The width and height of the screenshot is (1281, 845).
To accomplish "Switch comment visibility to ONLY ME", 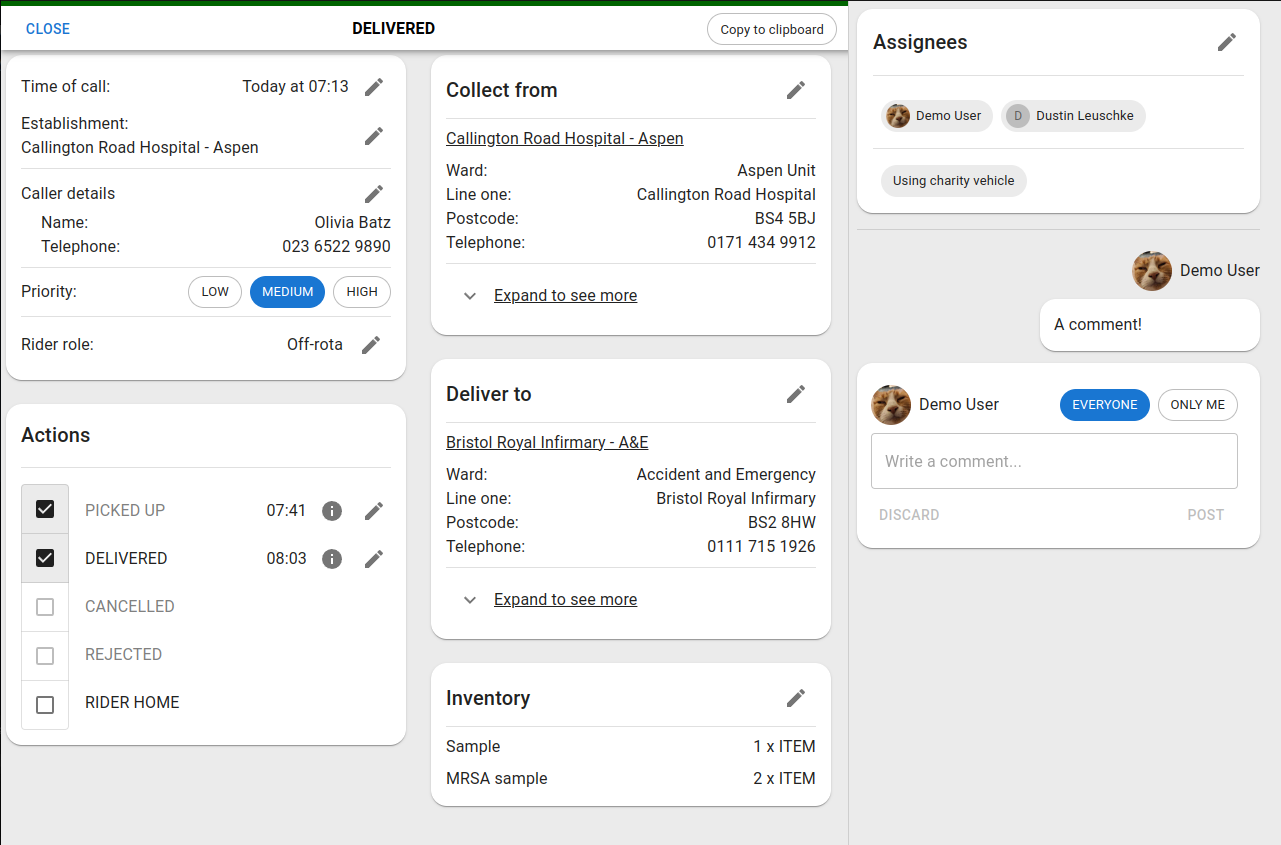I will (x=1197, y=404).
